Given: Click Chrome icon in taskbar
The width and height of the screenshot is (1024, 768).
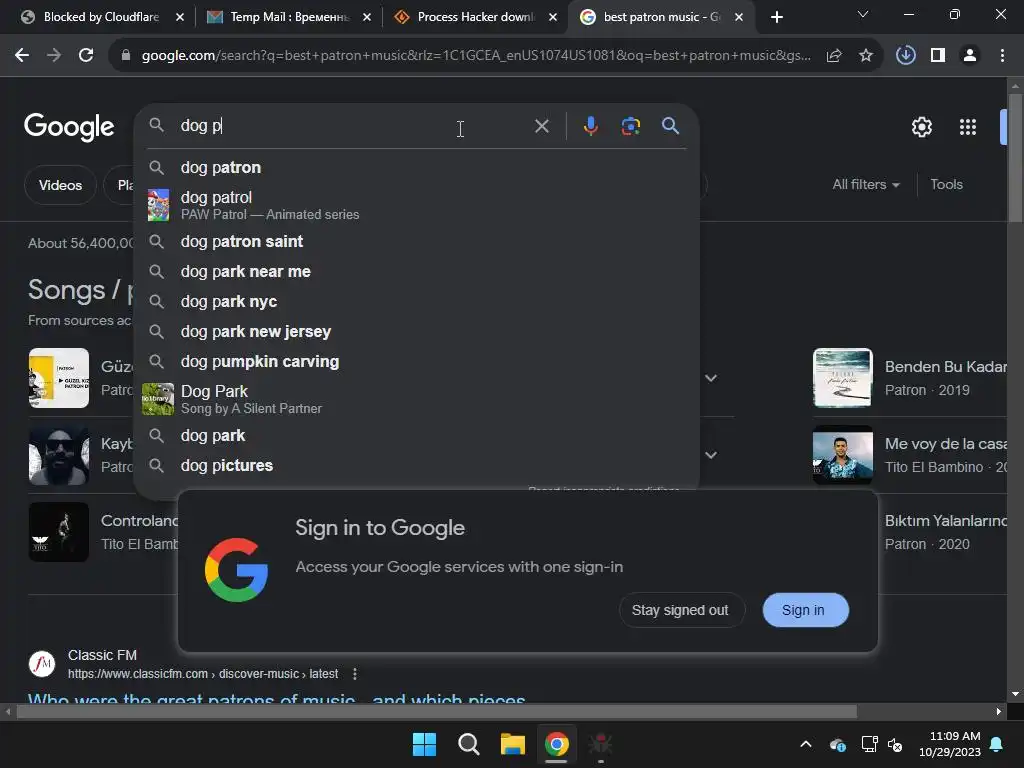Looking at the screenshot, I should click(556, 744).
